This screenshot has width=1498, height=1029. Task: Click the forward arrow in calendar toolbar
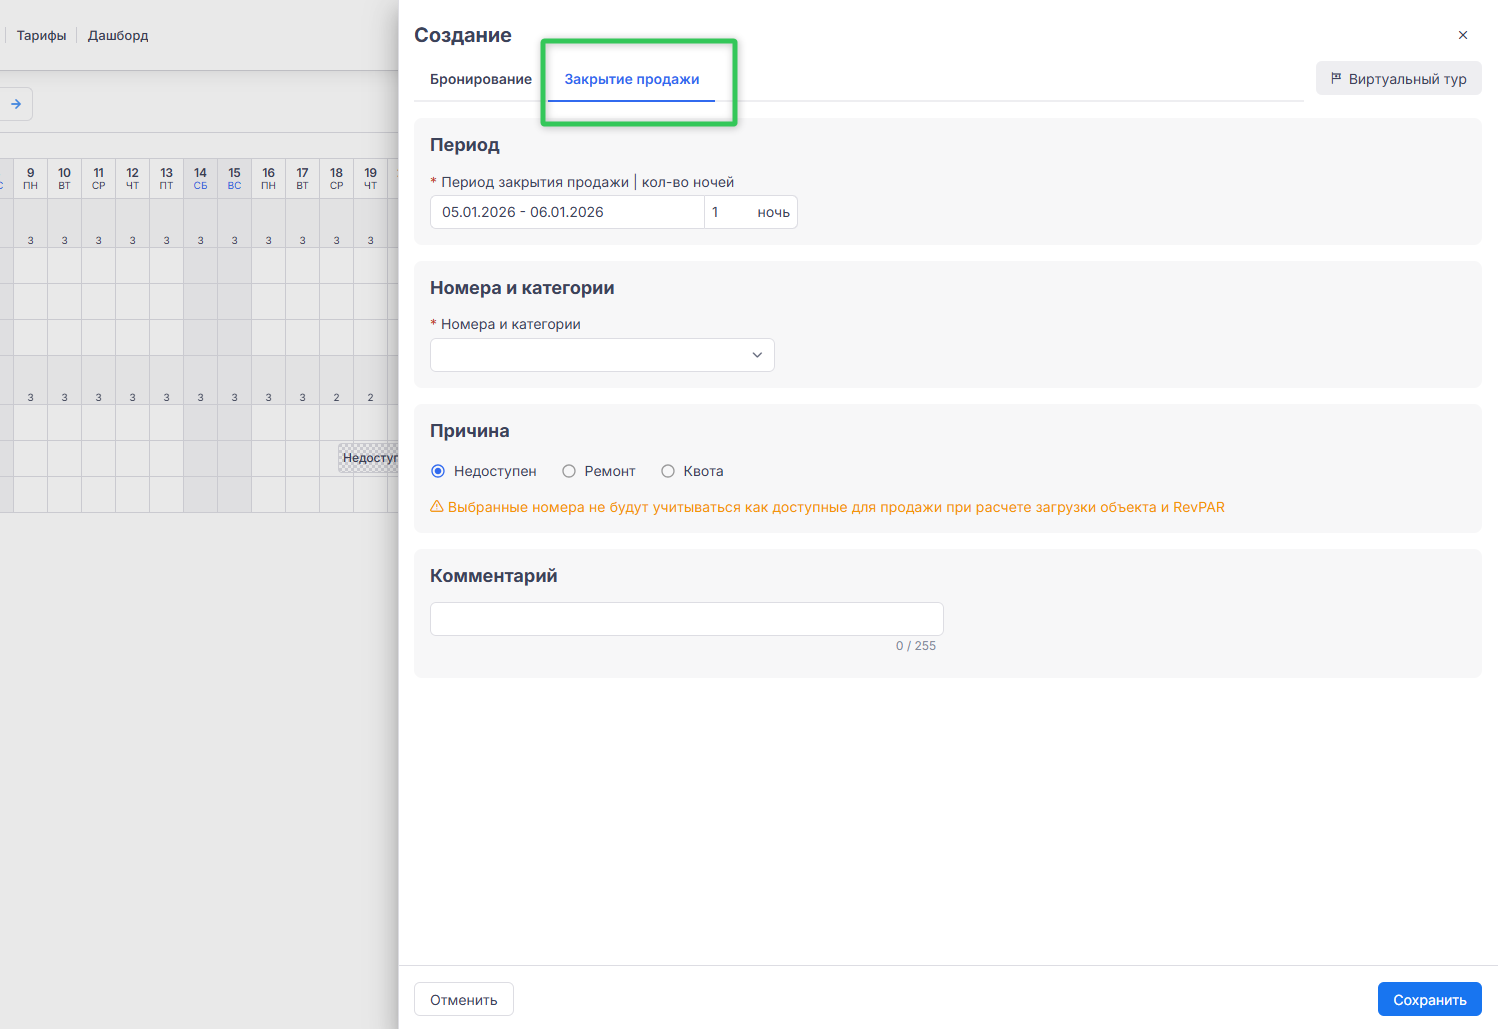16,104
